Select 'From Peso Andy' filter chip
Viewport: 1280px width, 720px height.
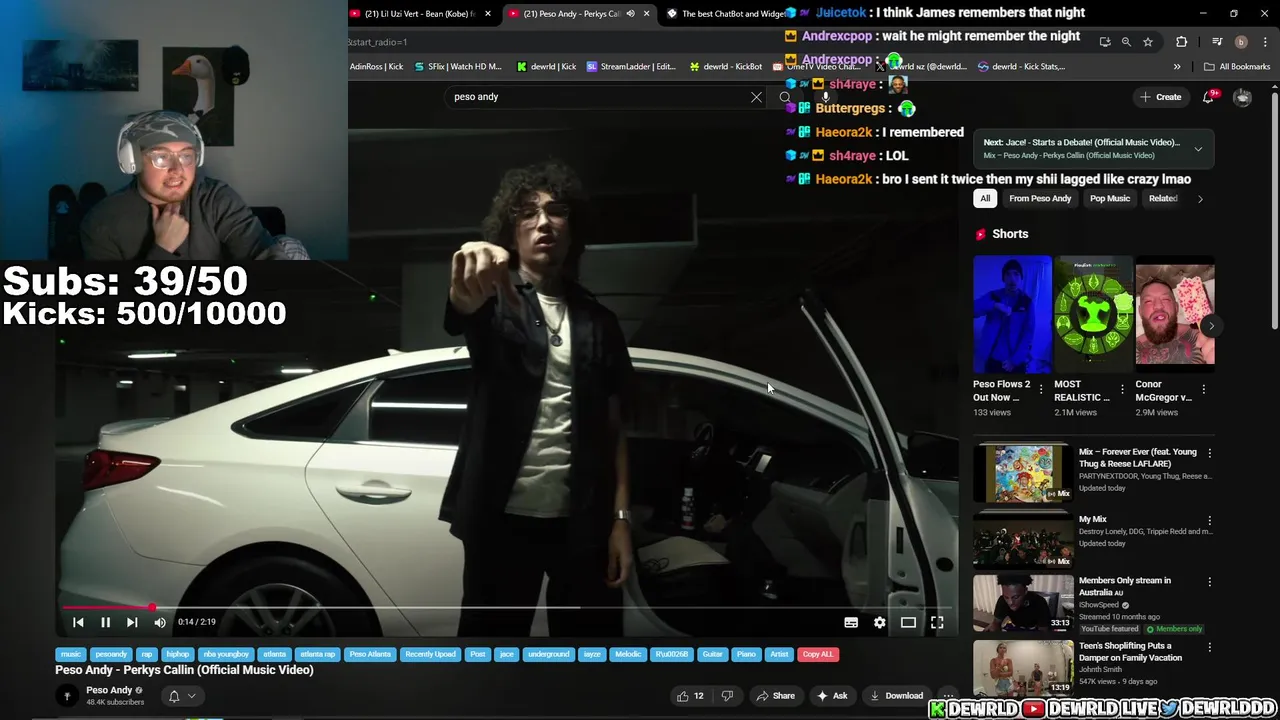pos(1040,198)
